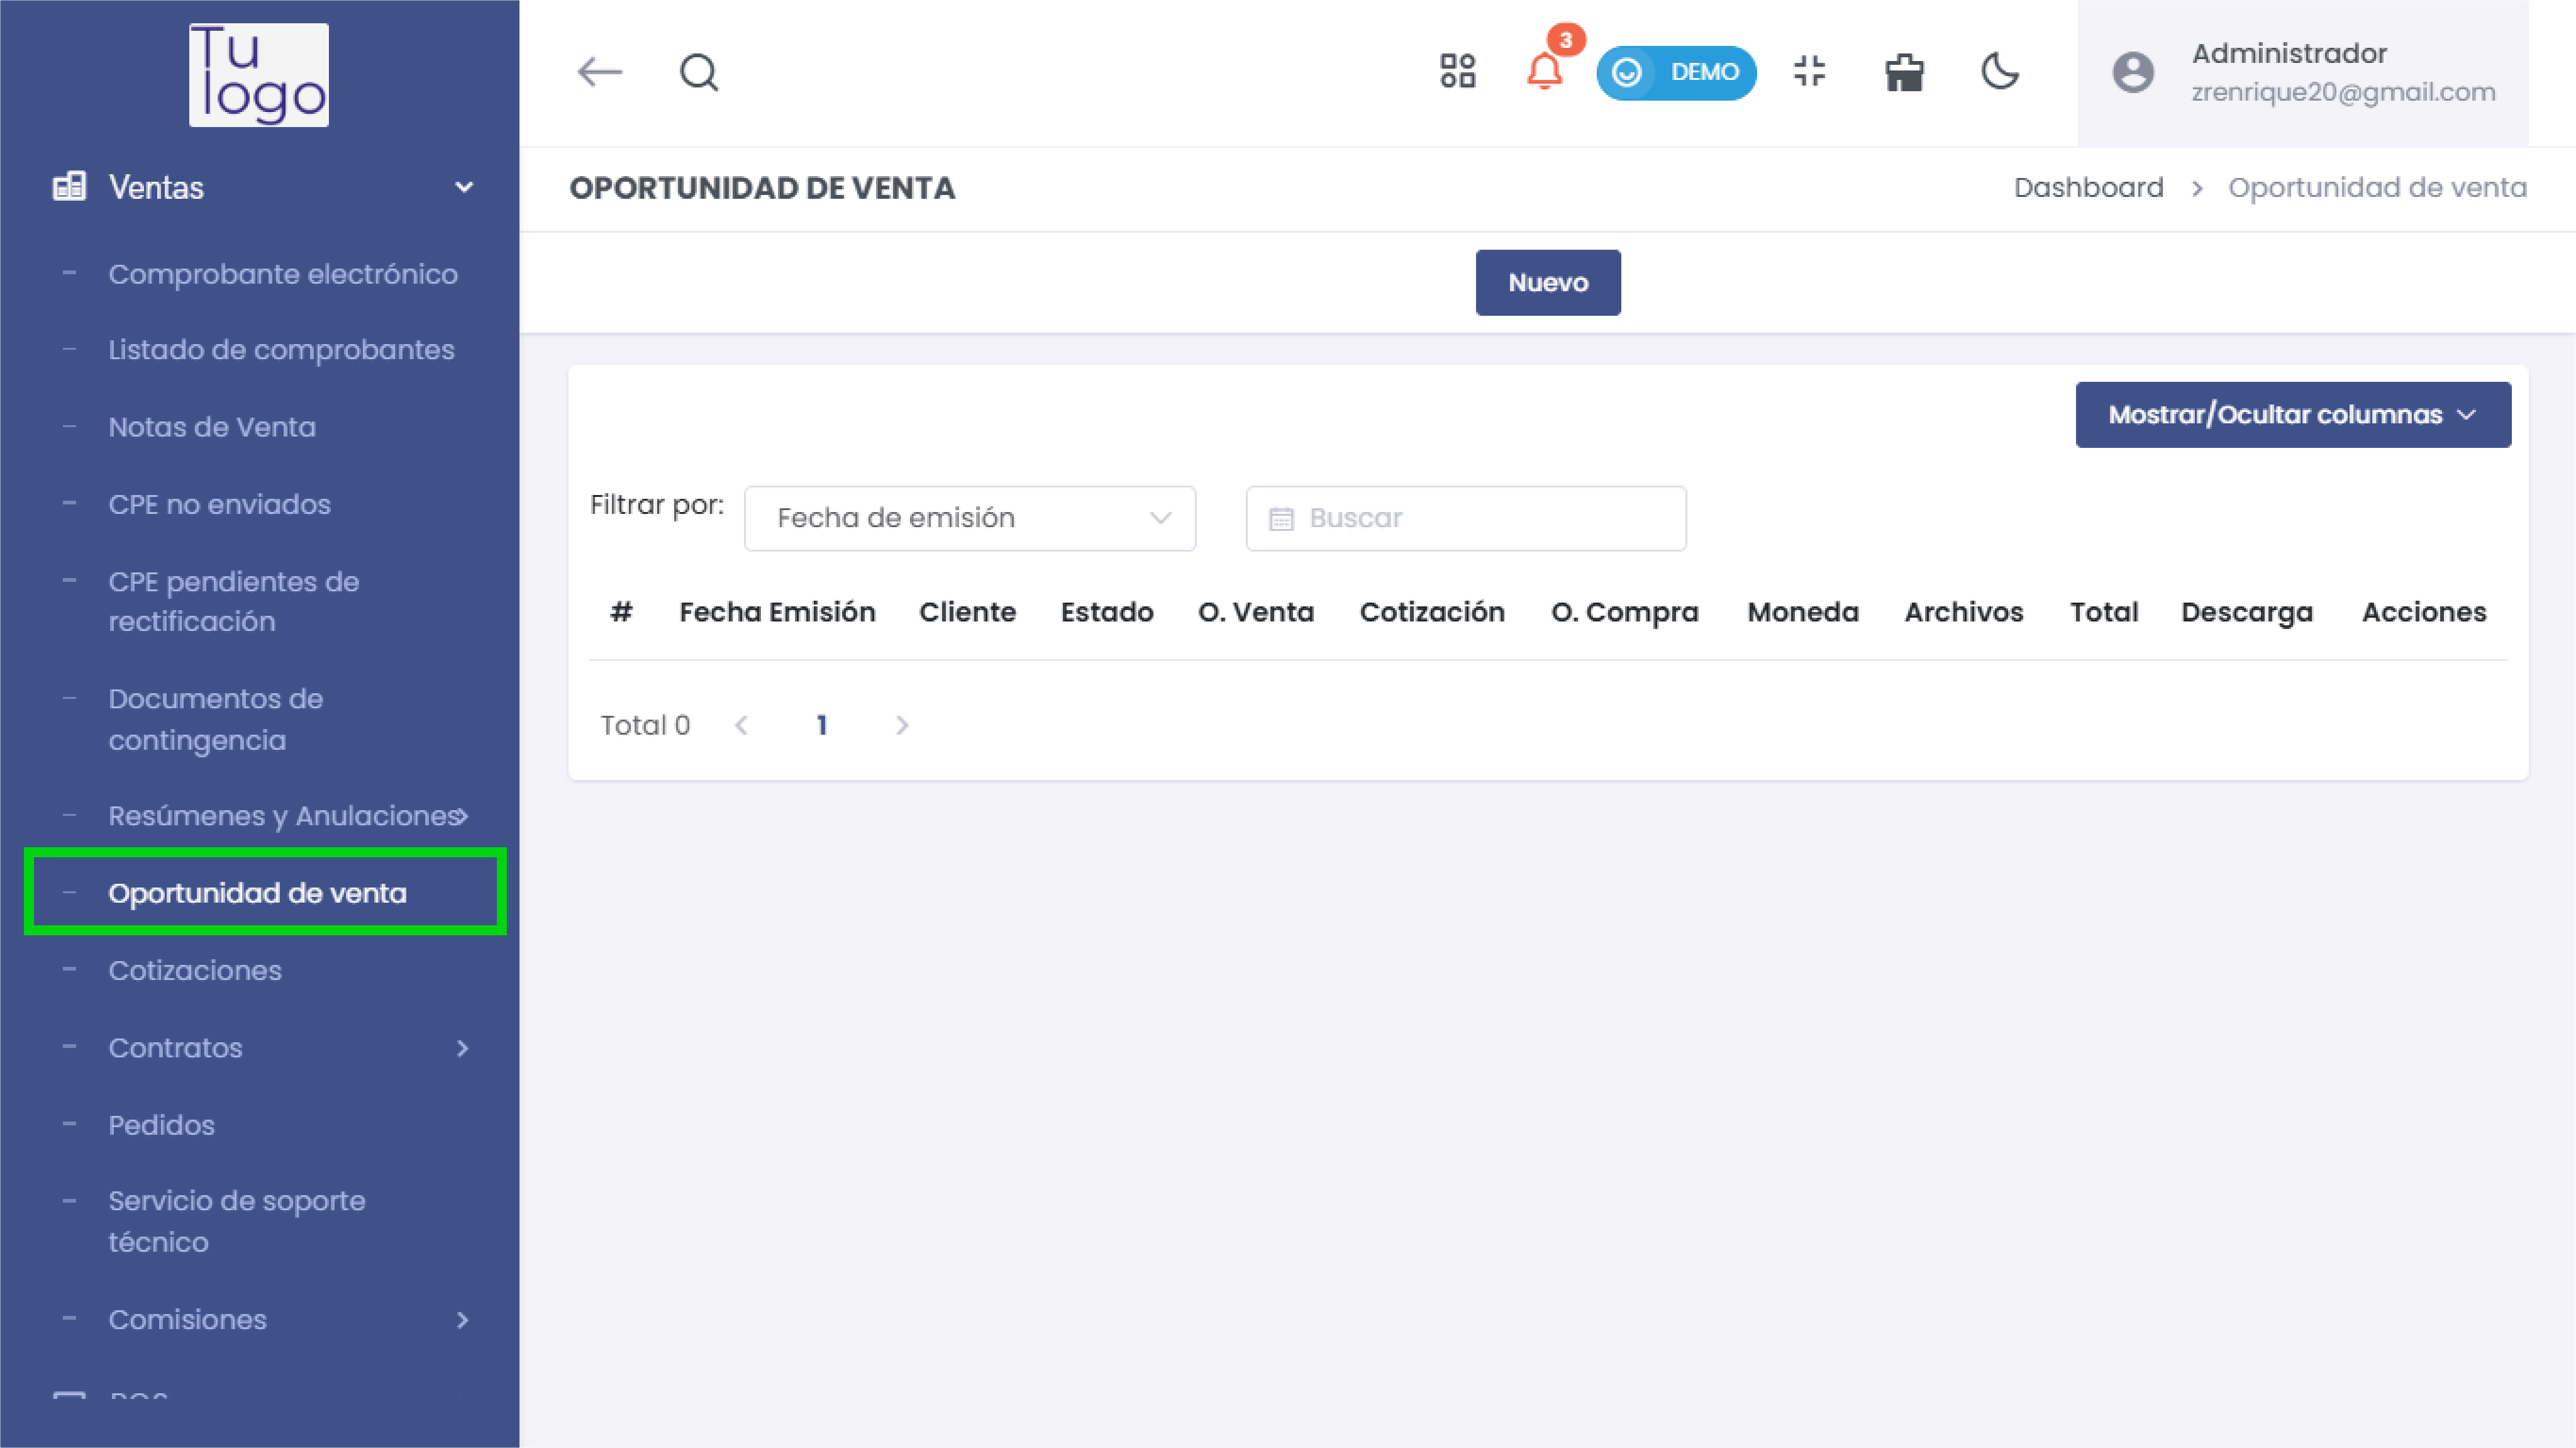Open the Administrador profile avatar icon
2576x1448 pixels.
(x=2134, y=73)
